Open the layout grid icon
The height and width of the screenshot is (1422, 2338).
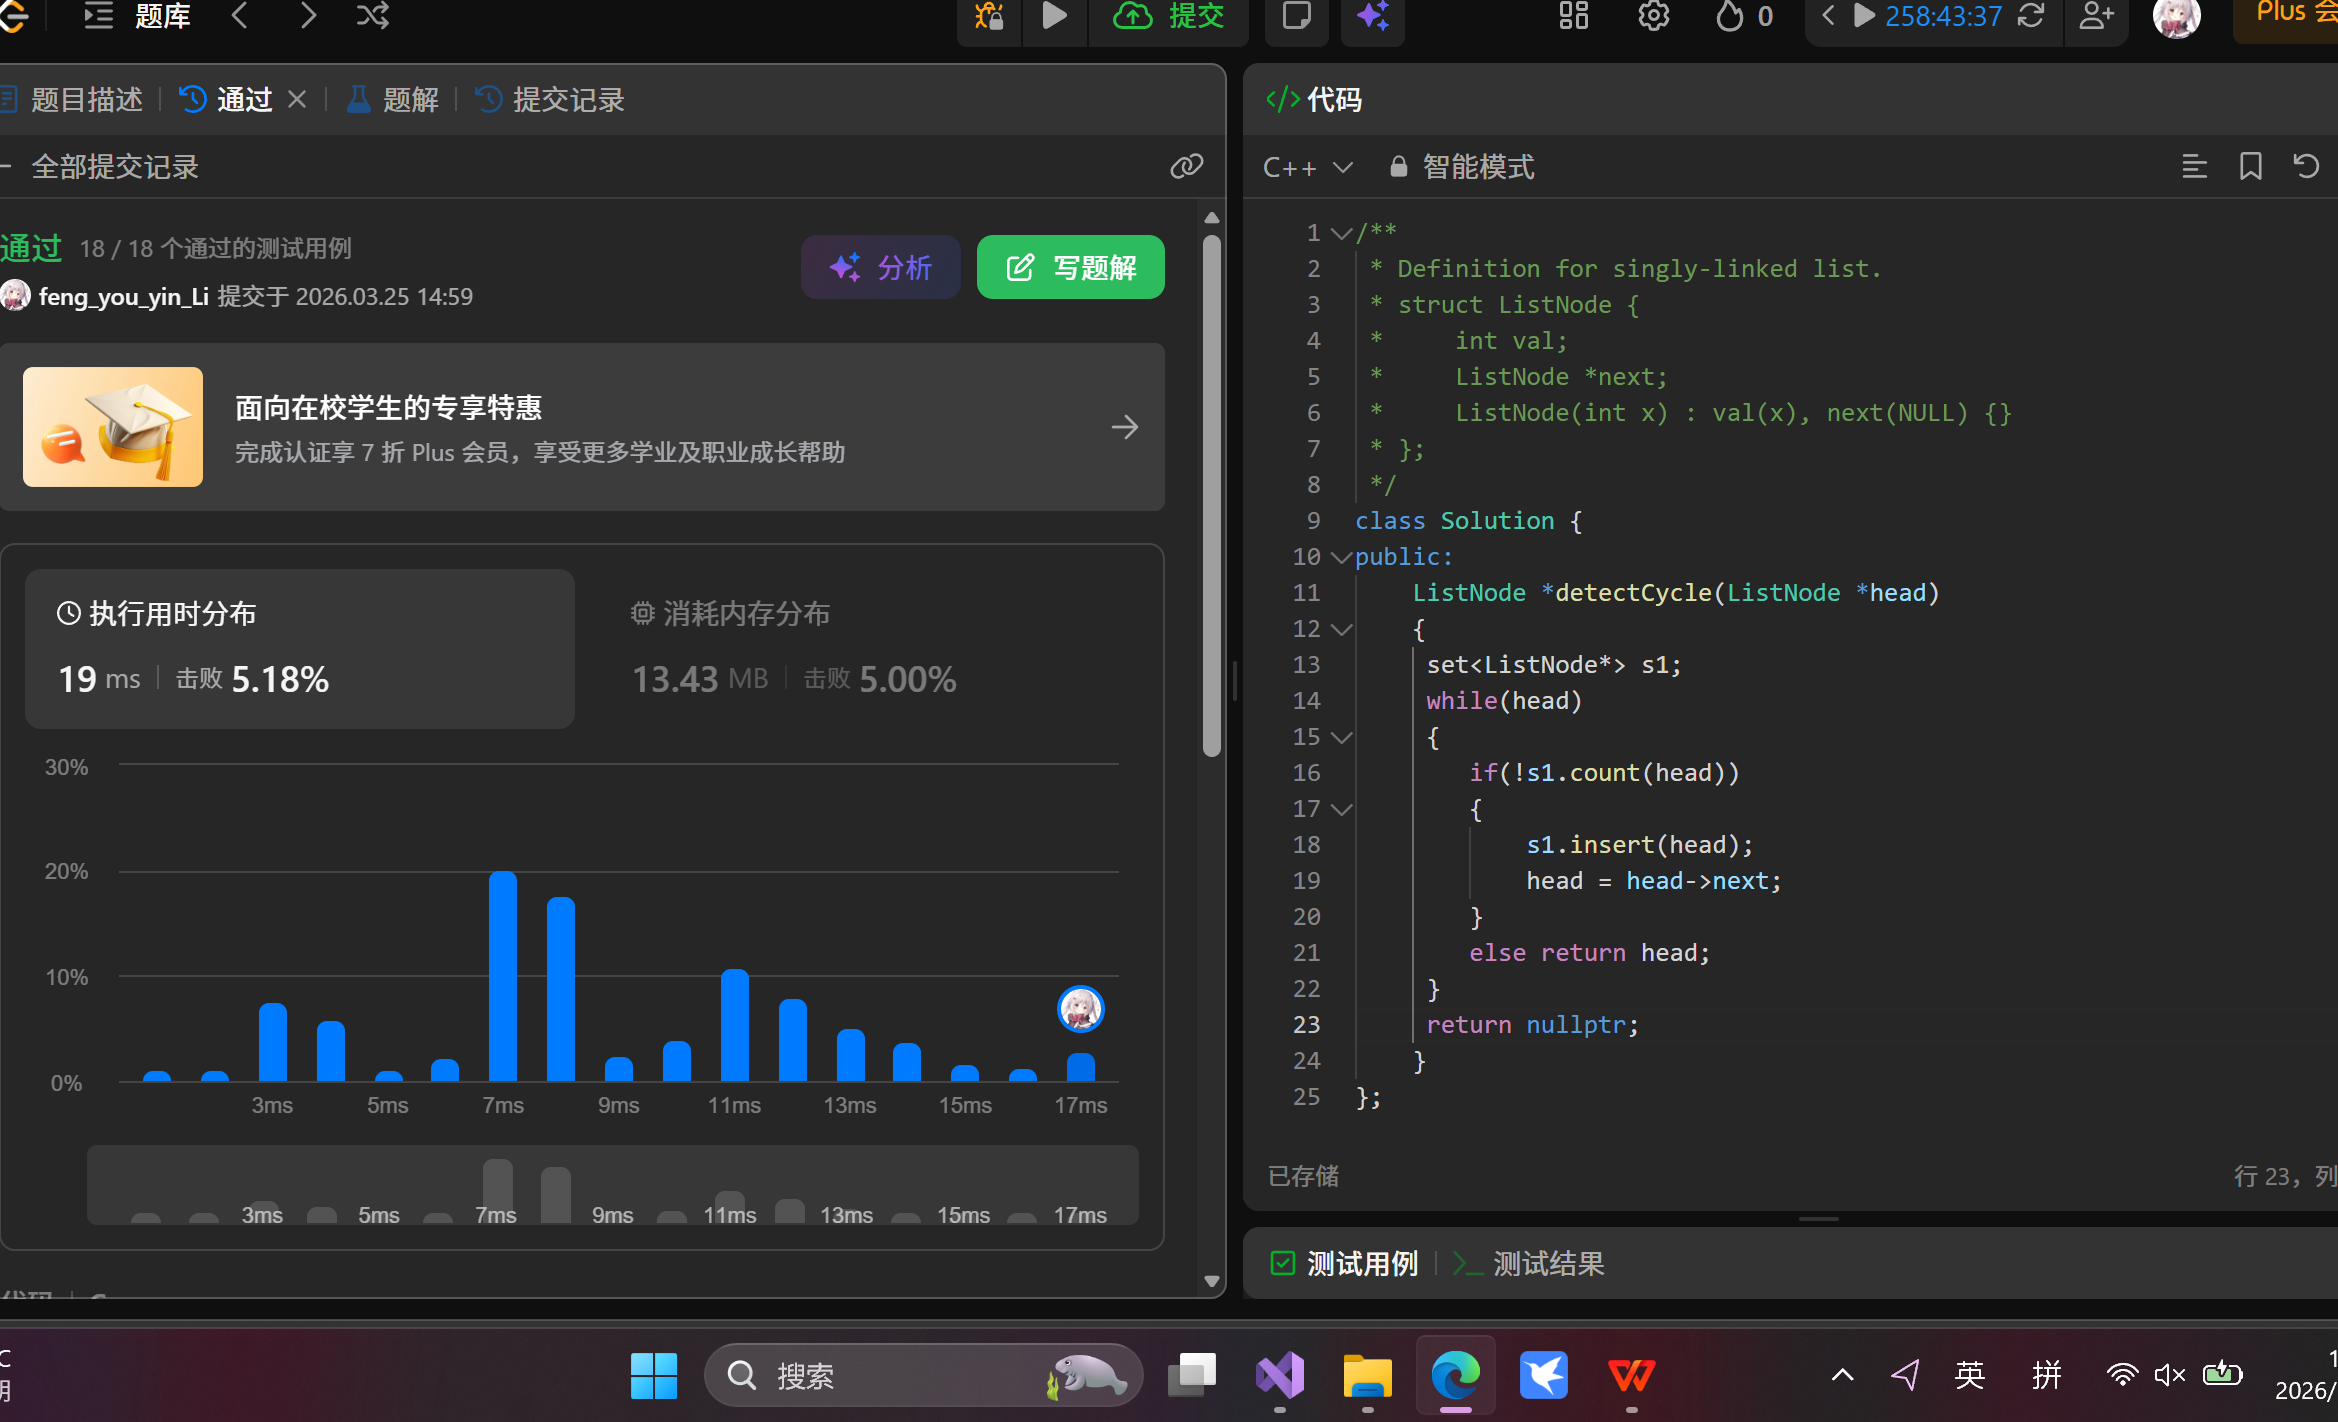click(x=1574, y=16)
